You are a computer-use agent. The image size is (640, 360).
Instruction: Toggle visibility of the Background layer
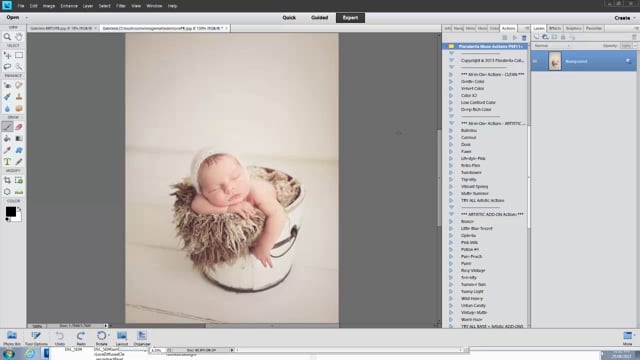coord(536,61)
